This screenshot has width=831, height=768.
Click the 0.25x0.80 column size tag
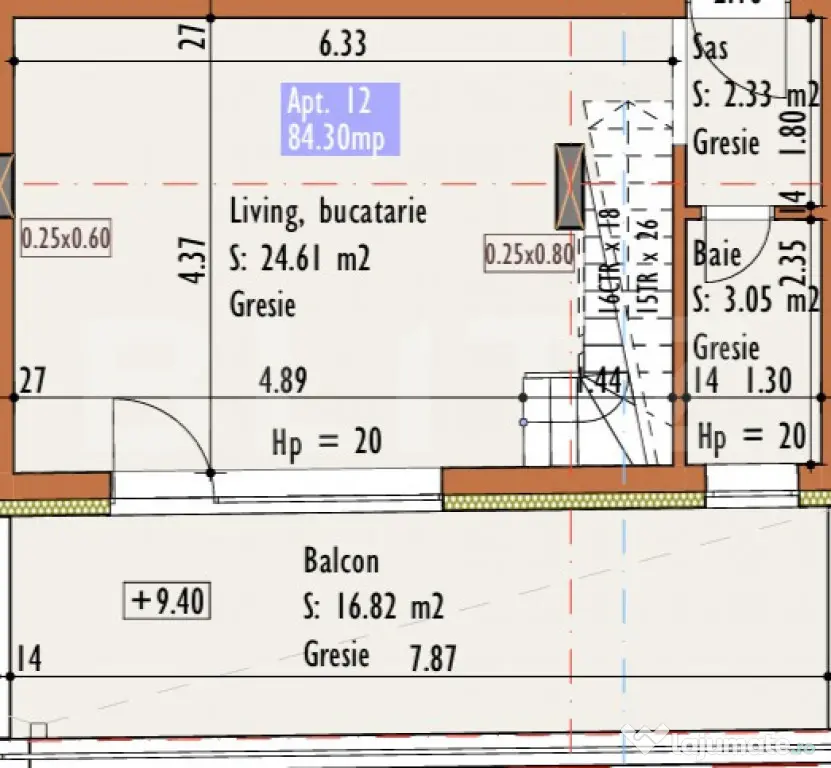[529, 254]
